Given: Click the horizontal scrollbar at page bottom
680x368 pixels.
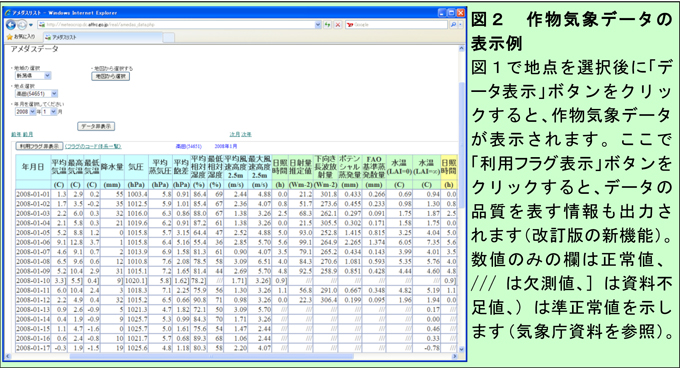Looking at the screenshot, I should tap(230, 356).
